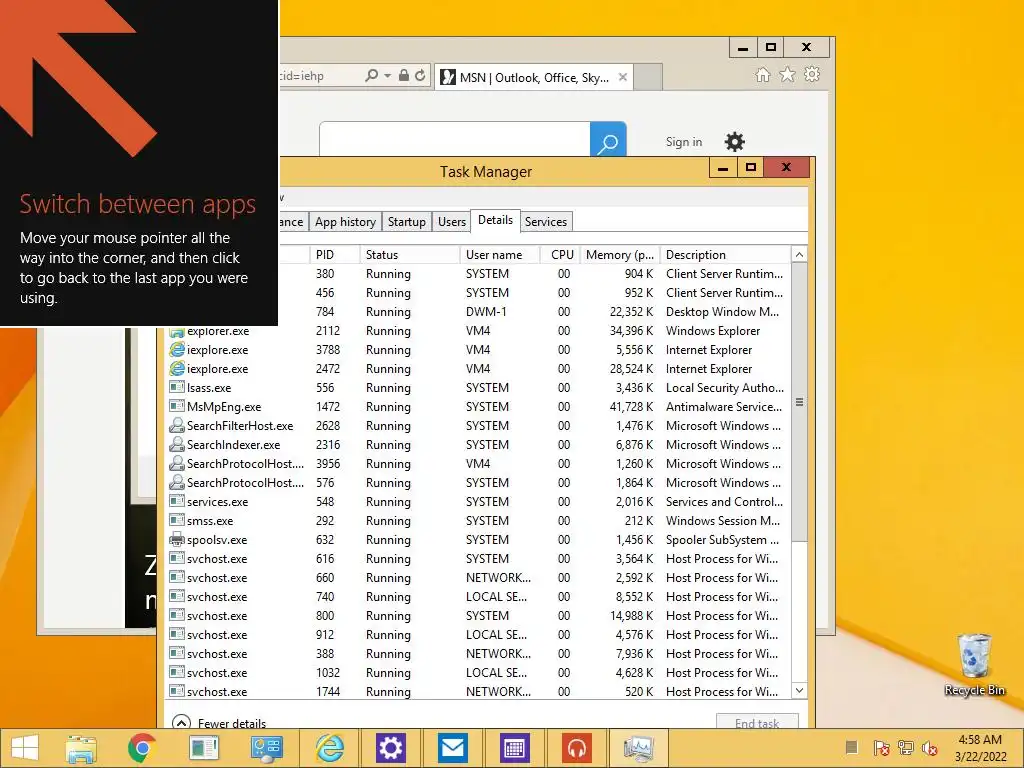Image resolution: width=1024 pixels, height=768 pixels.
Task: Launch Google Chrome from the taskbar
Action: (x=142, y=748)
